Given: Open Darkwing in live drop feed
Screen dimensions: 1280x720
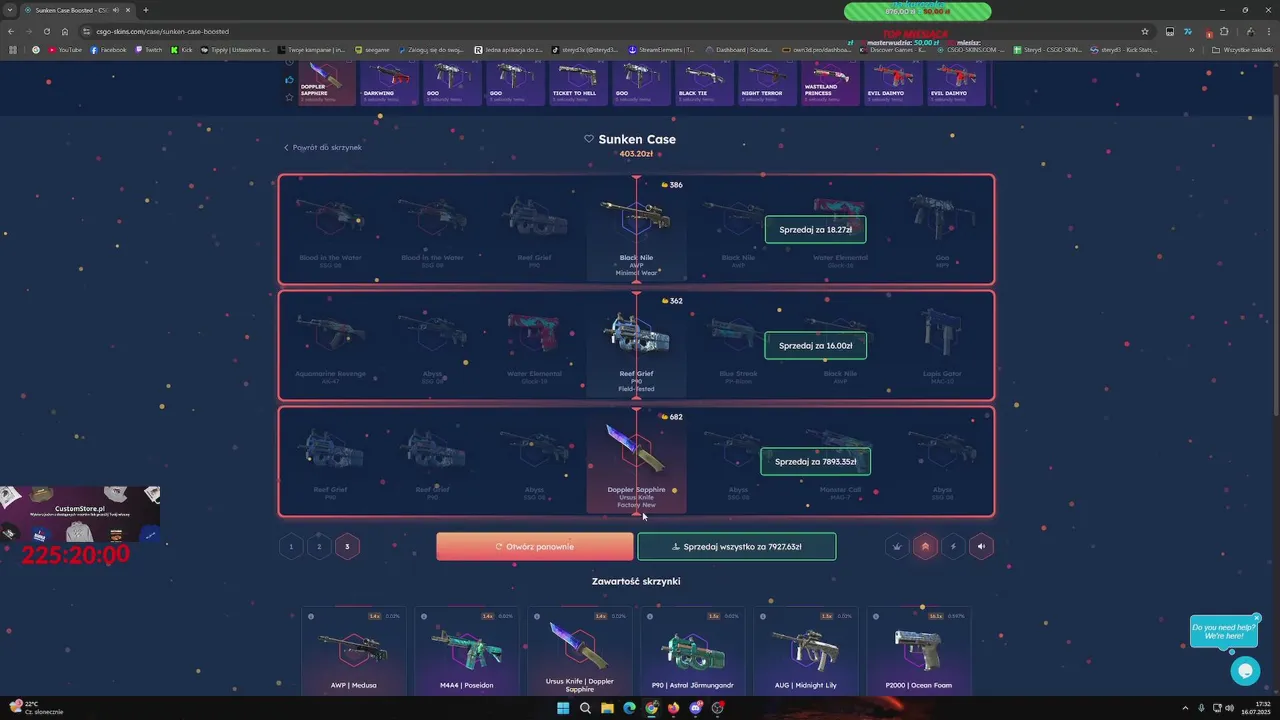Looking at the screenshot, I should pyautogui.click(x=389, y=83).
